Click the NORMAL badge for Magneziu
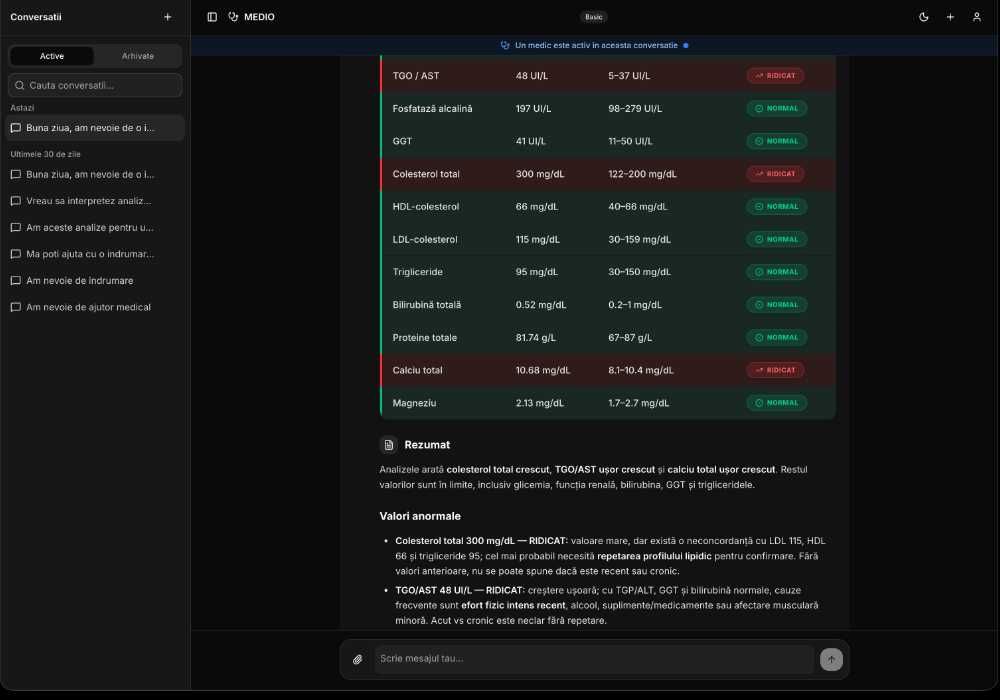This screenshot has width=1000, height=700. (x=777, y=403)
